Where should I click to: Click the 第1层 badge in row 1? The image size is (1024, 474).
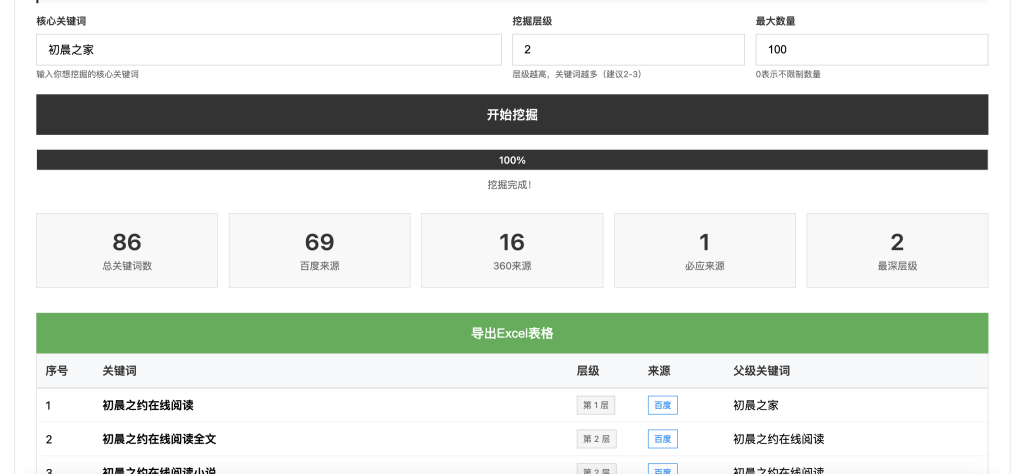(596, 405)
